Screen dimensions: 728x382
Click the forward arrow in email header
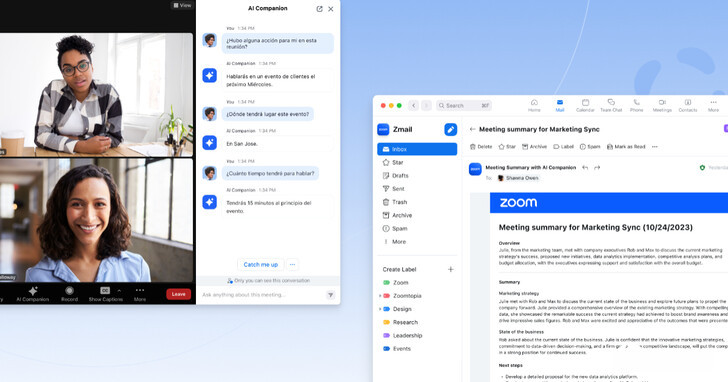click(597, 168)
